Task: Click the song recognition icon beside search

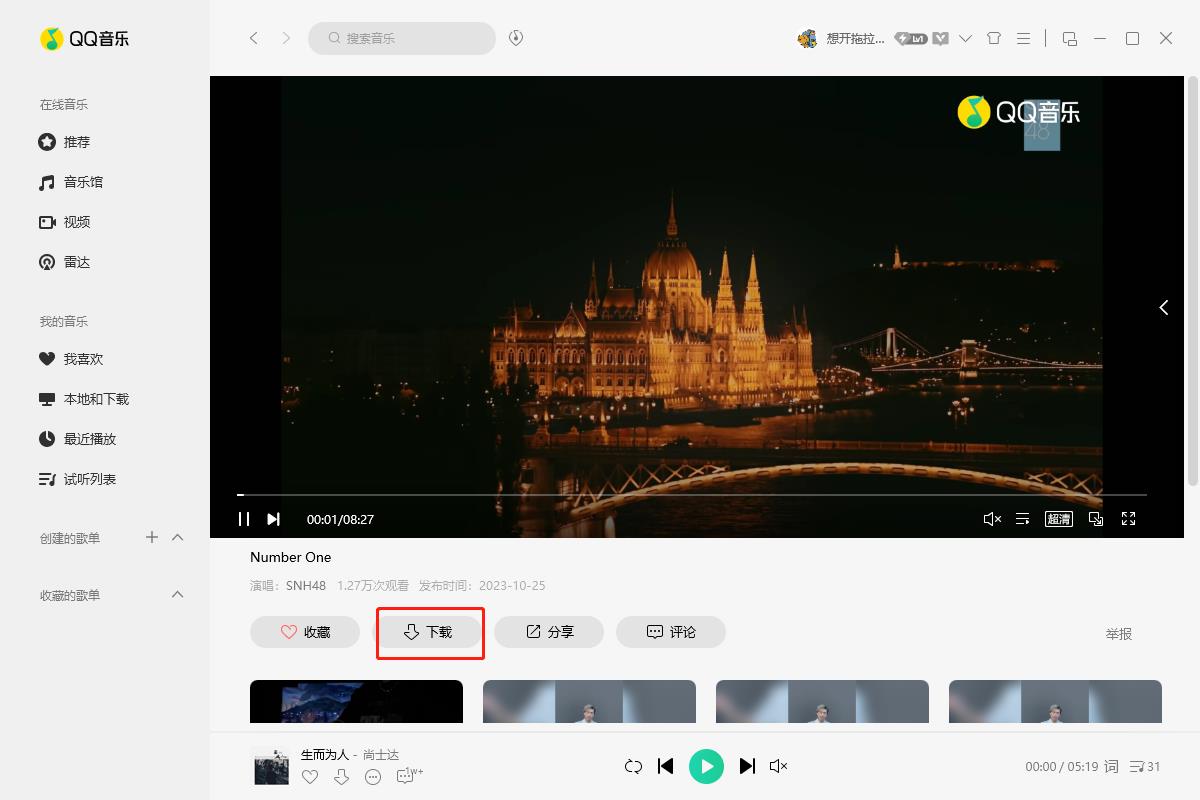Action: (516, 38)
